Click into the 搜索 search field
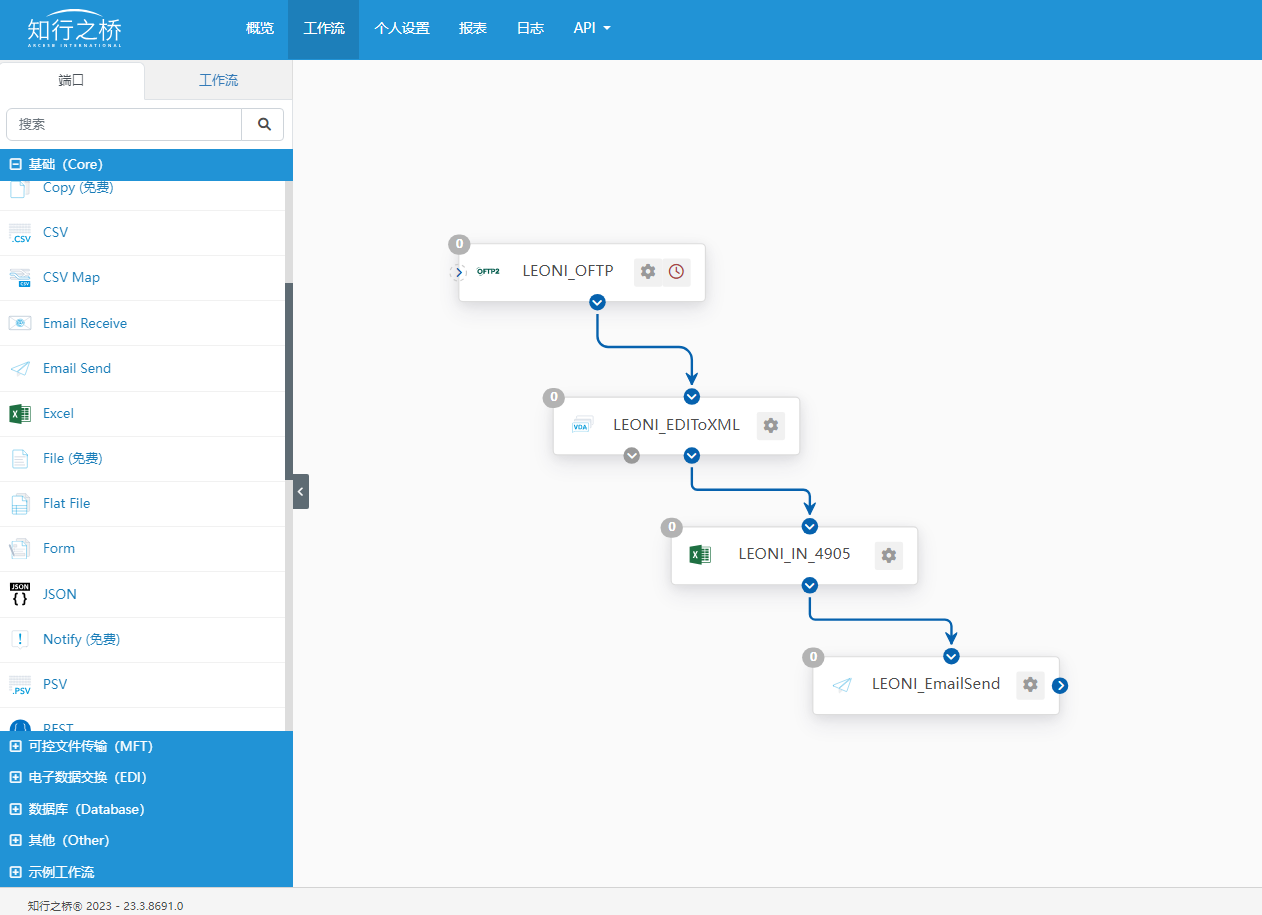This screenshot has height=915, width=1262. 125,125
